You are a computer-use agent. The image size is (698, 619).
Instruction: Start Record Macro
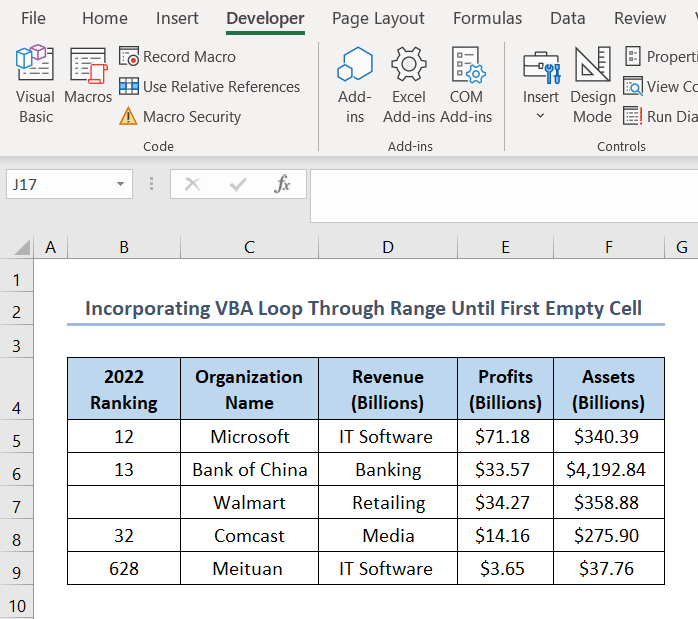tap(177, 57)
